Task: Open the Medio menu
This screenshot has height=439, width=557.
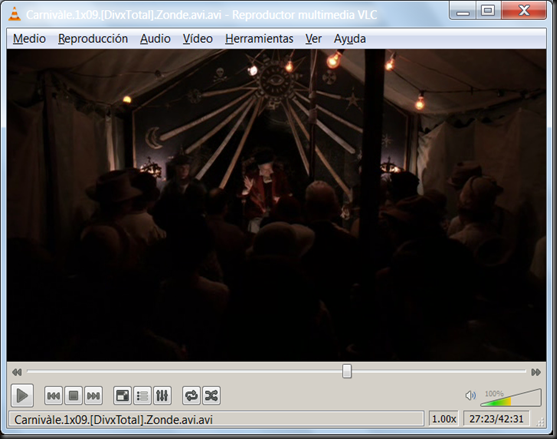Action: click(29, 39)
